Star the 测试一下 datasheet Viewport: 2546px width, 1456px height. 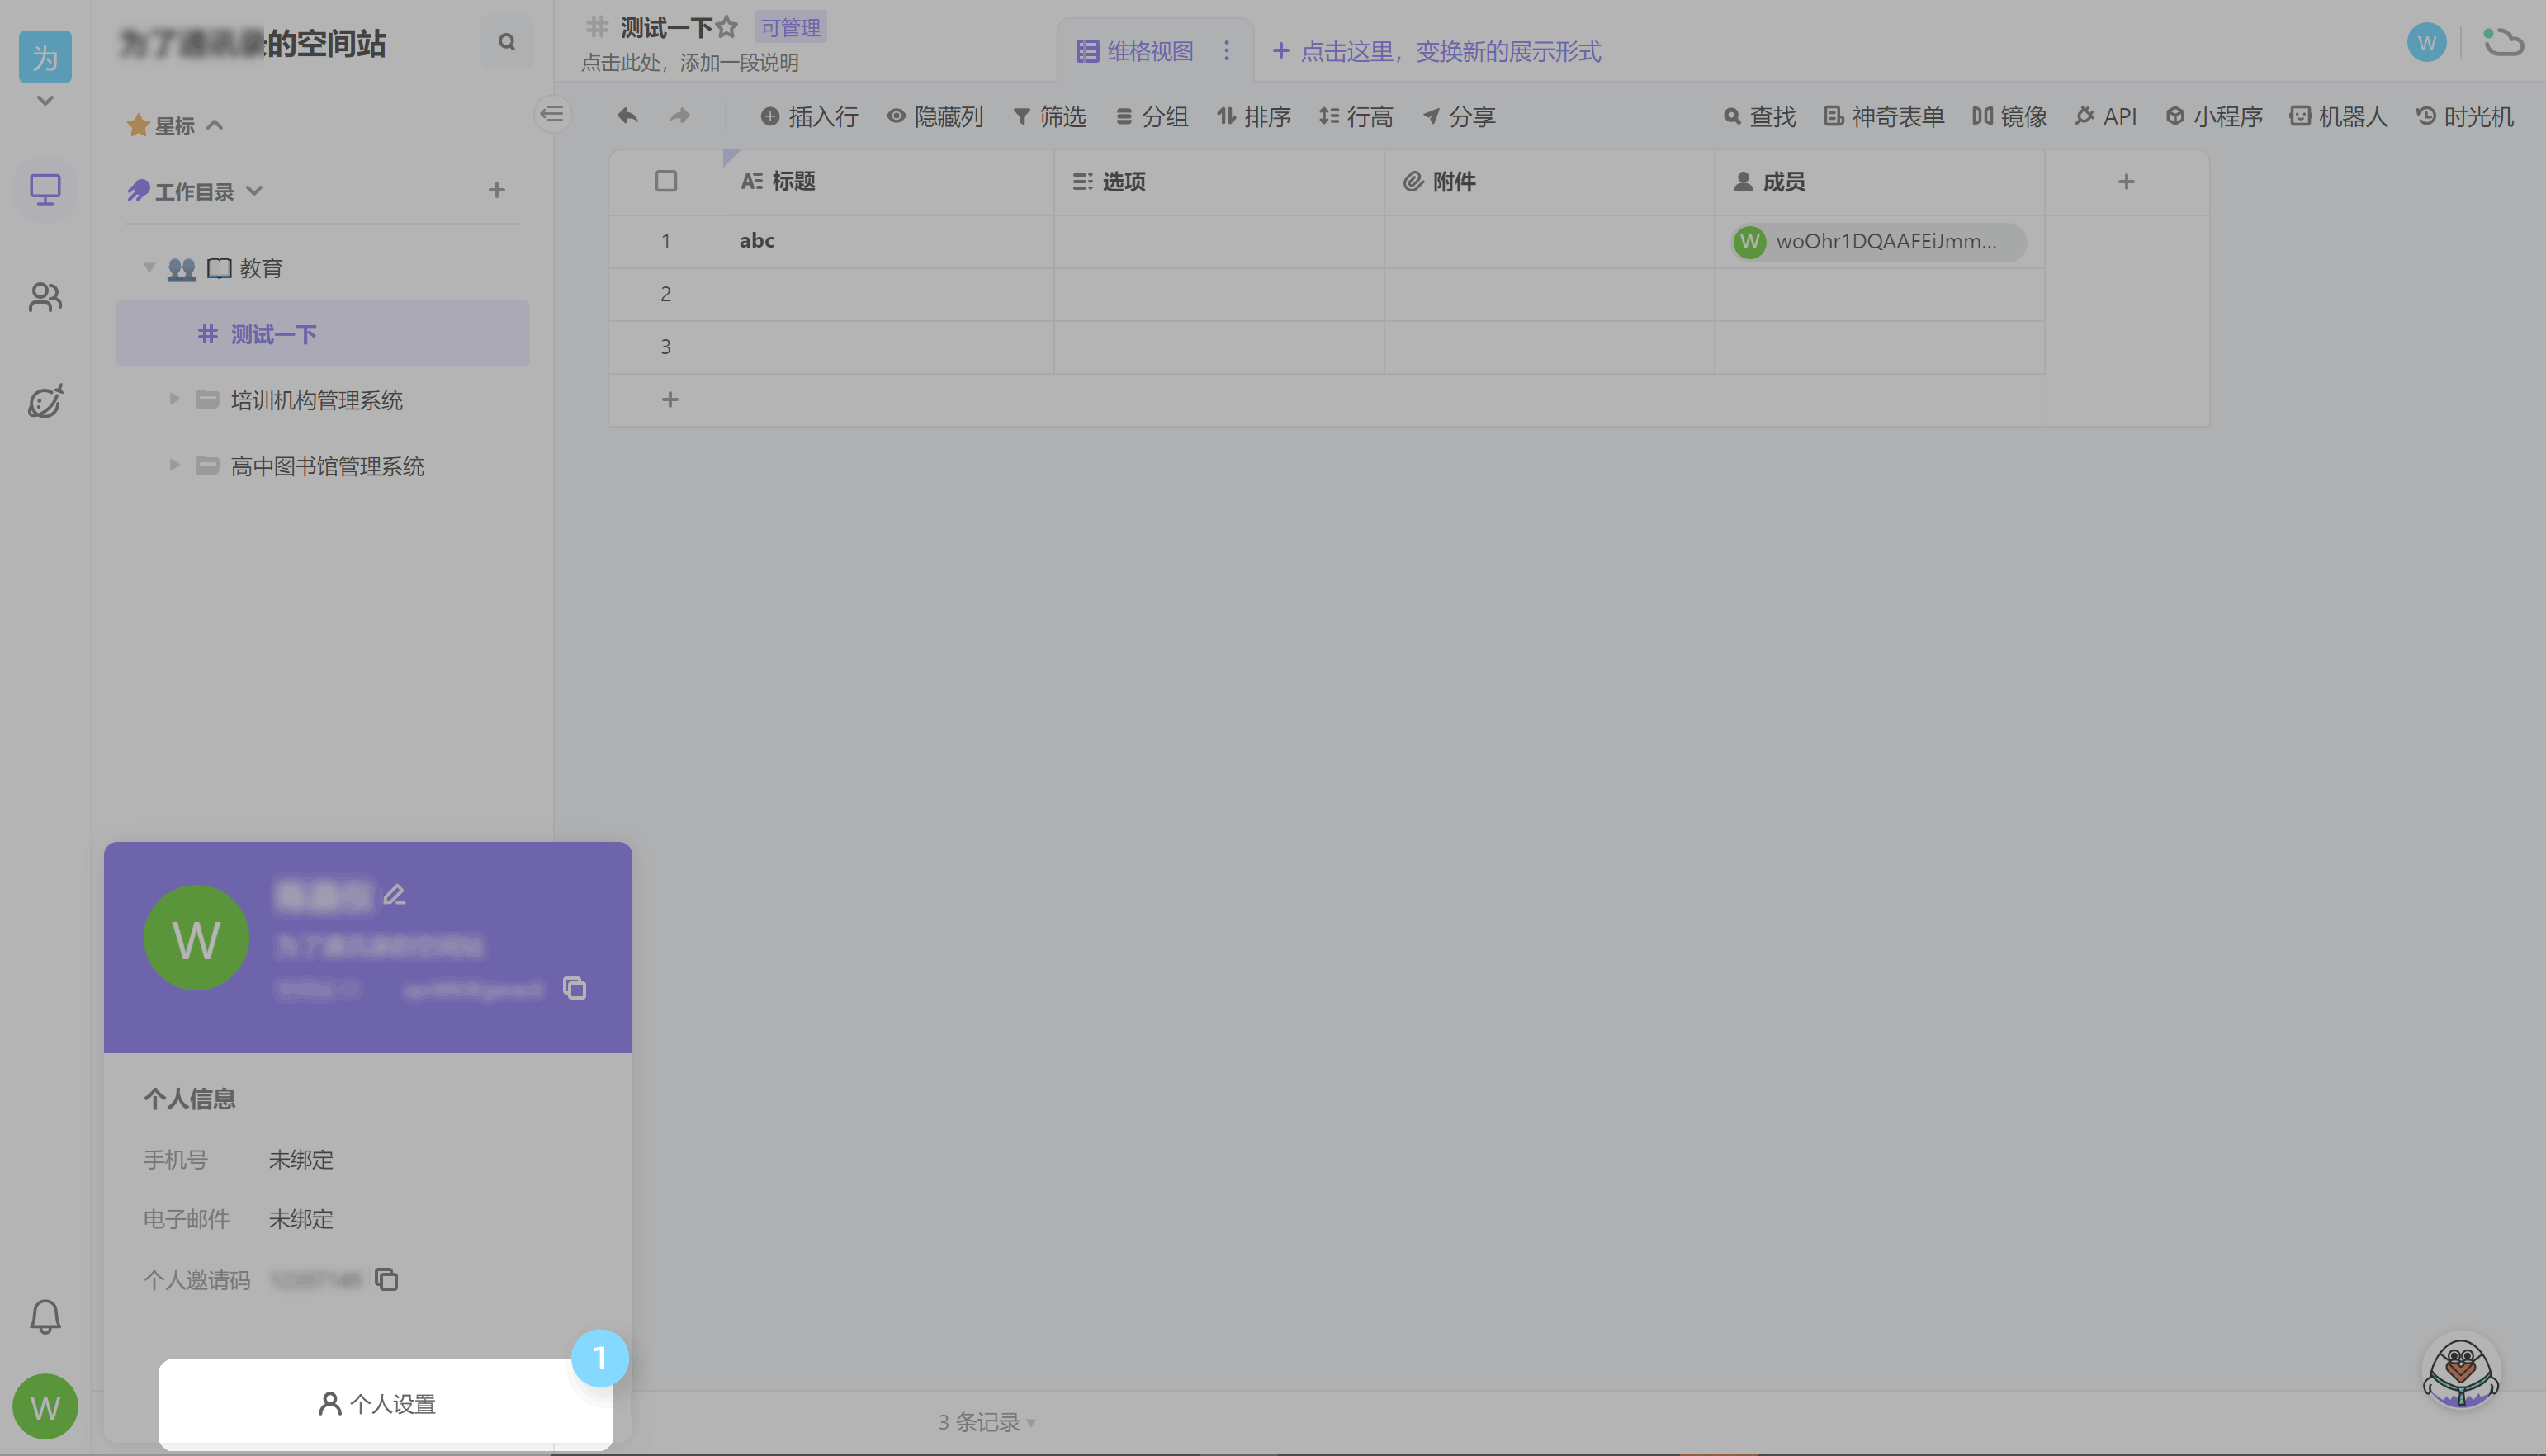(726, 27)
